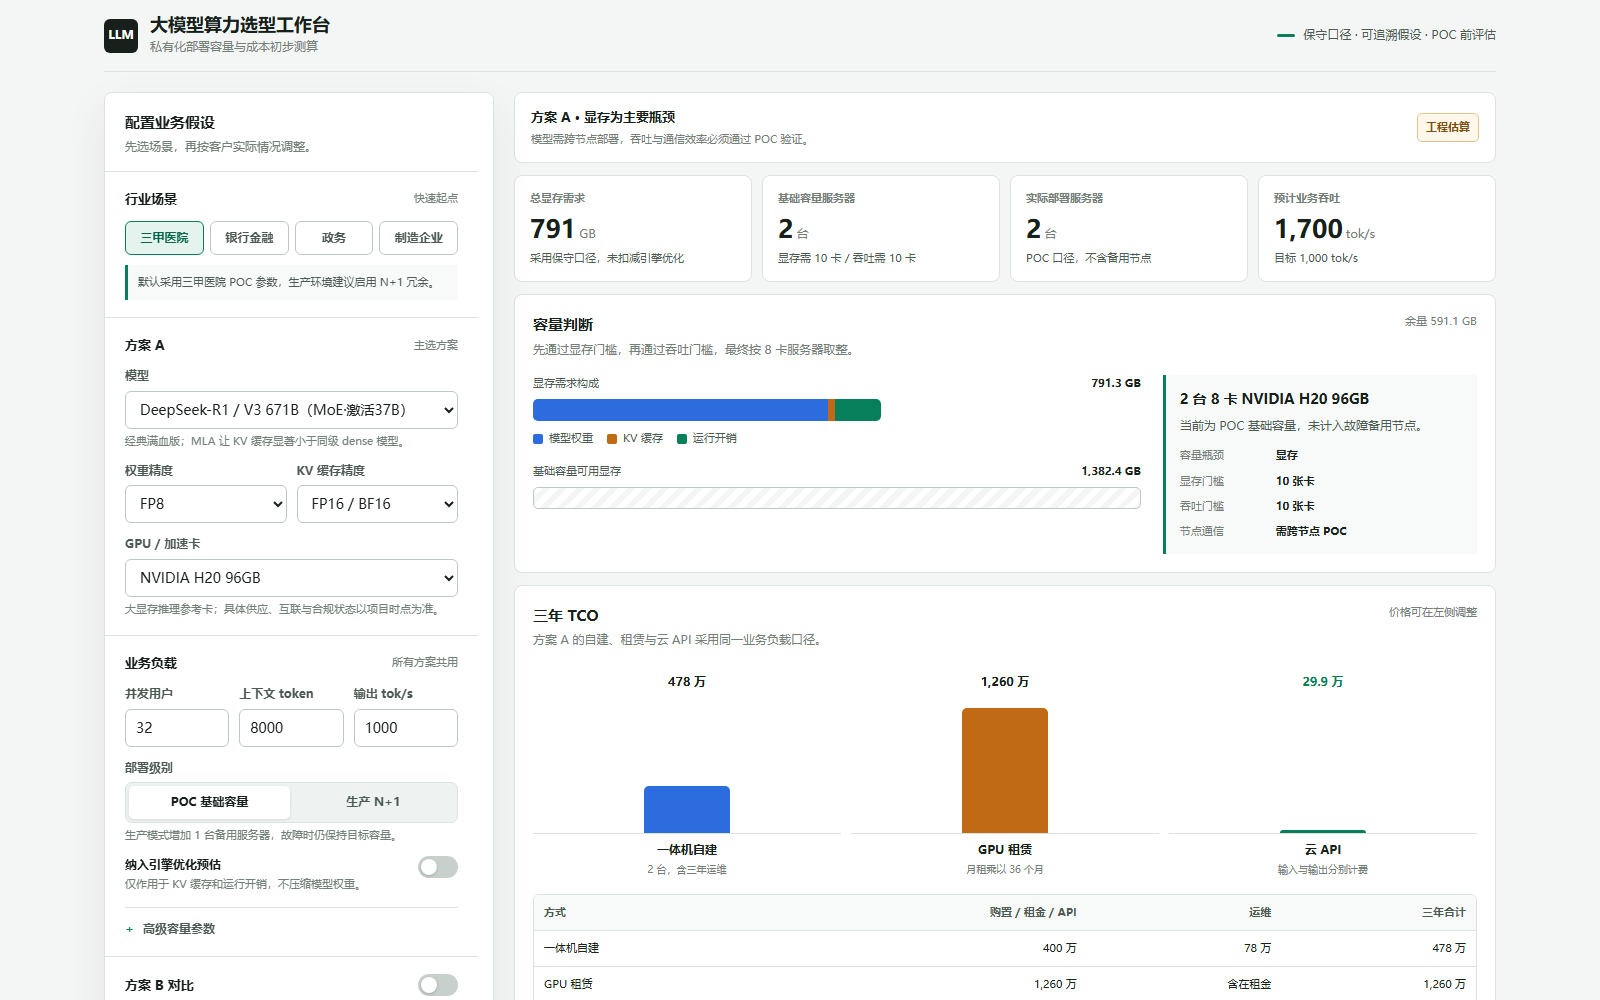Open the NVIDIA H20 96GB GPU dropdown
This screenshot has width=1600, height=1000.
(x=291, y=578)
